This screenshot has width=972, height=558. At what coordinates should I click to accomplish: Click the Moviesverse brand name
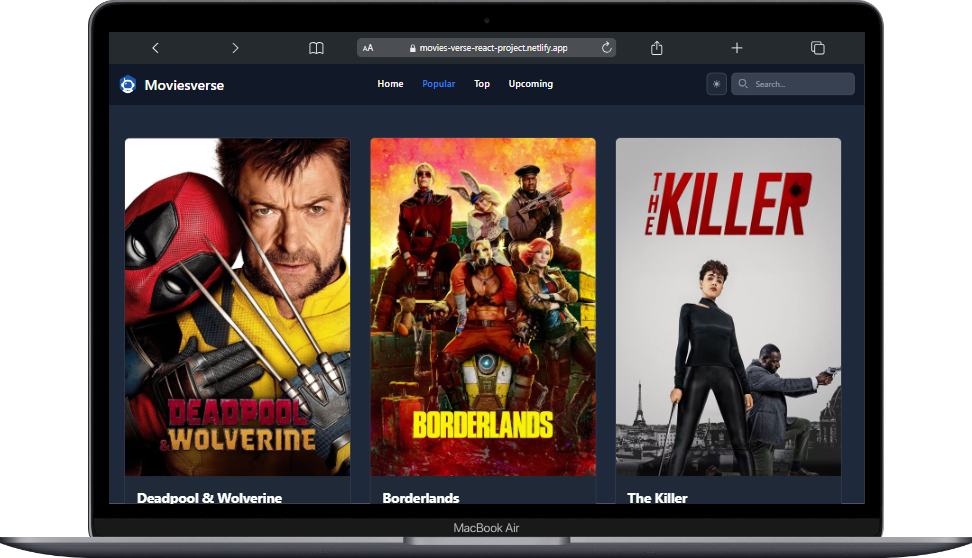click(184, 86)
